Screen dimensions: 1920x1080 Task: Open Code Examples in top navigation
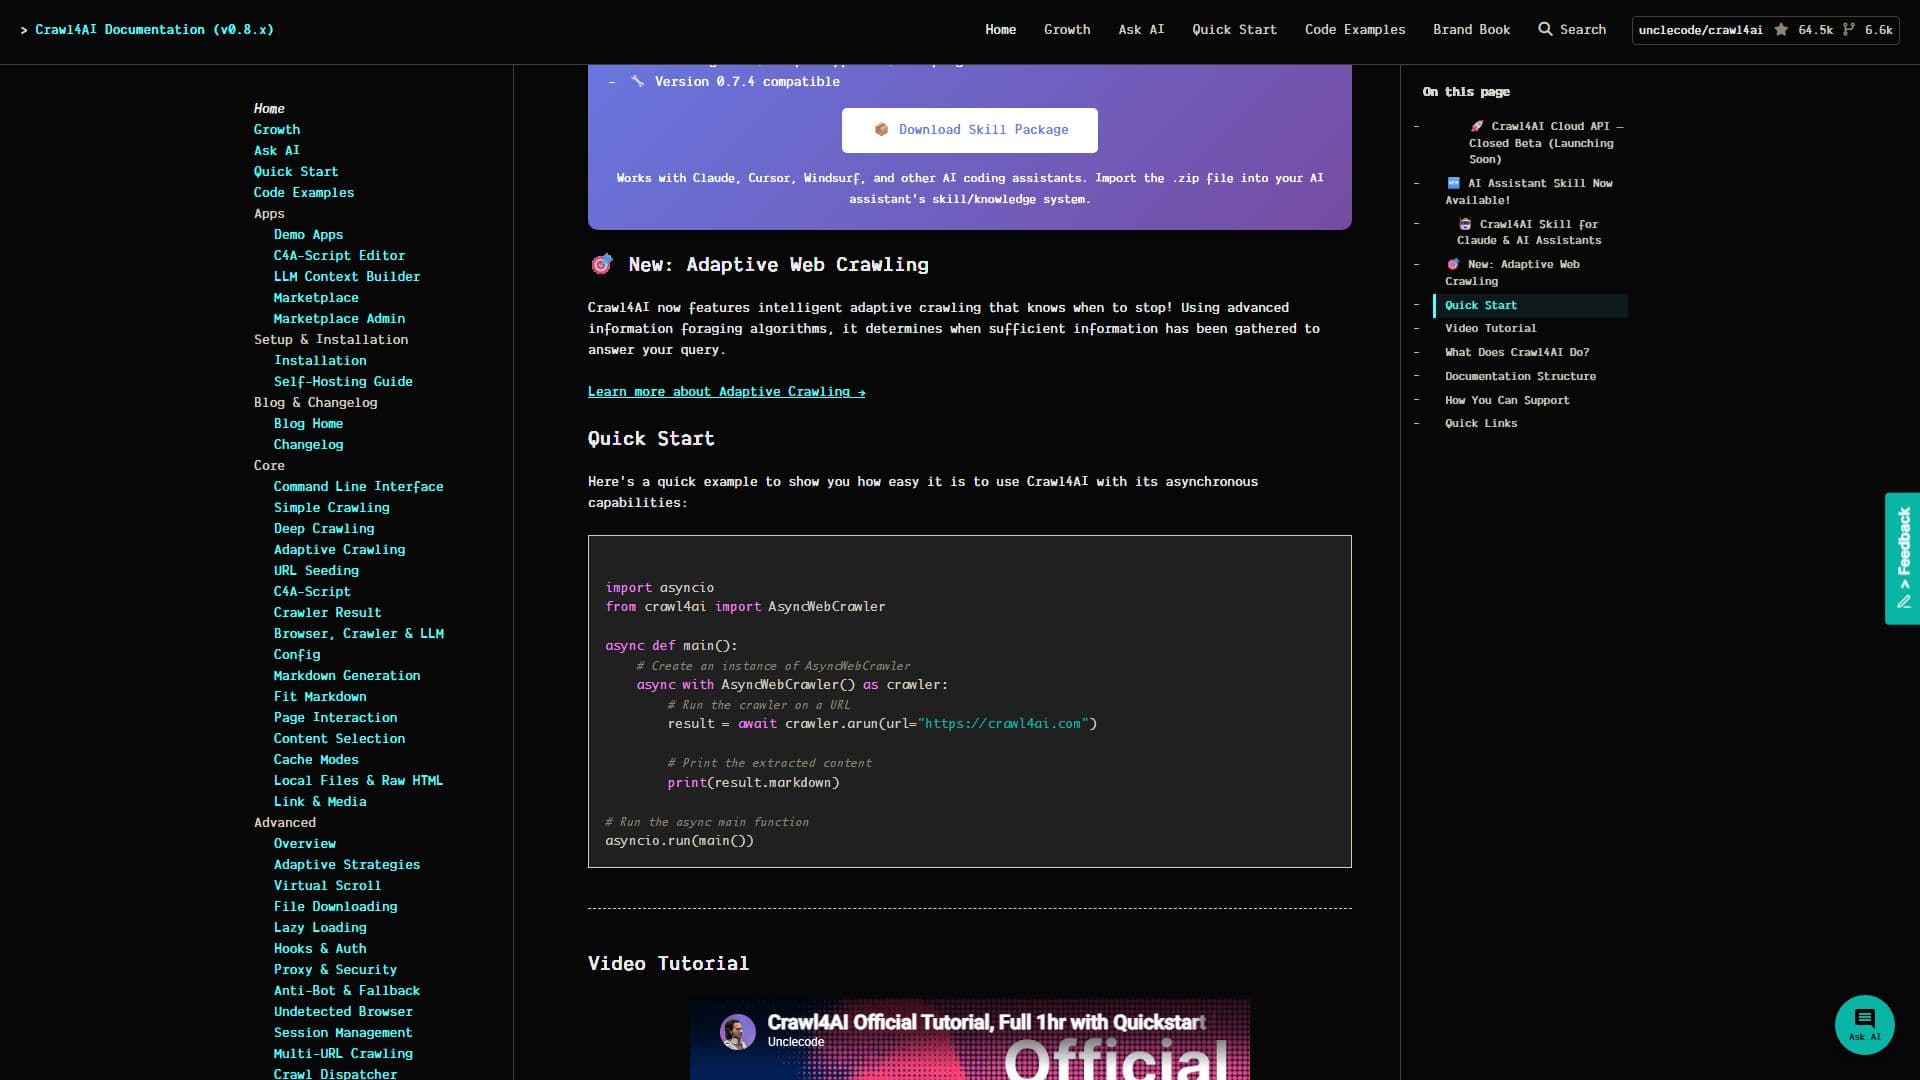[1354, 30]
